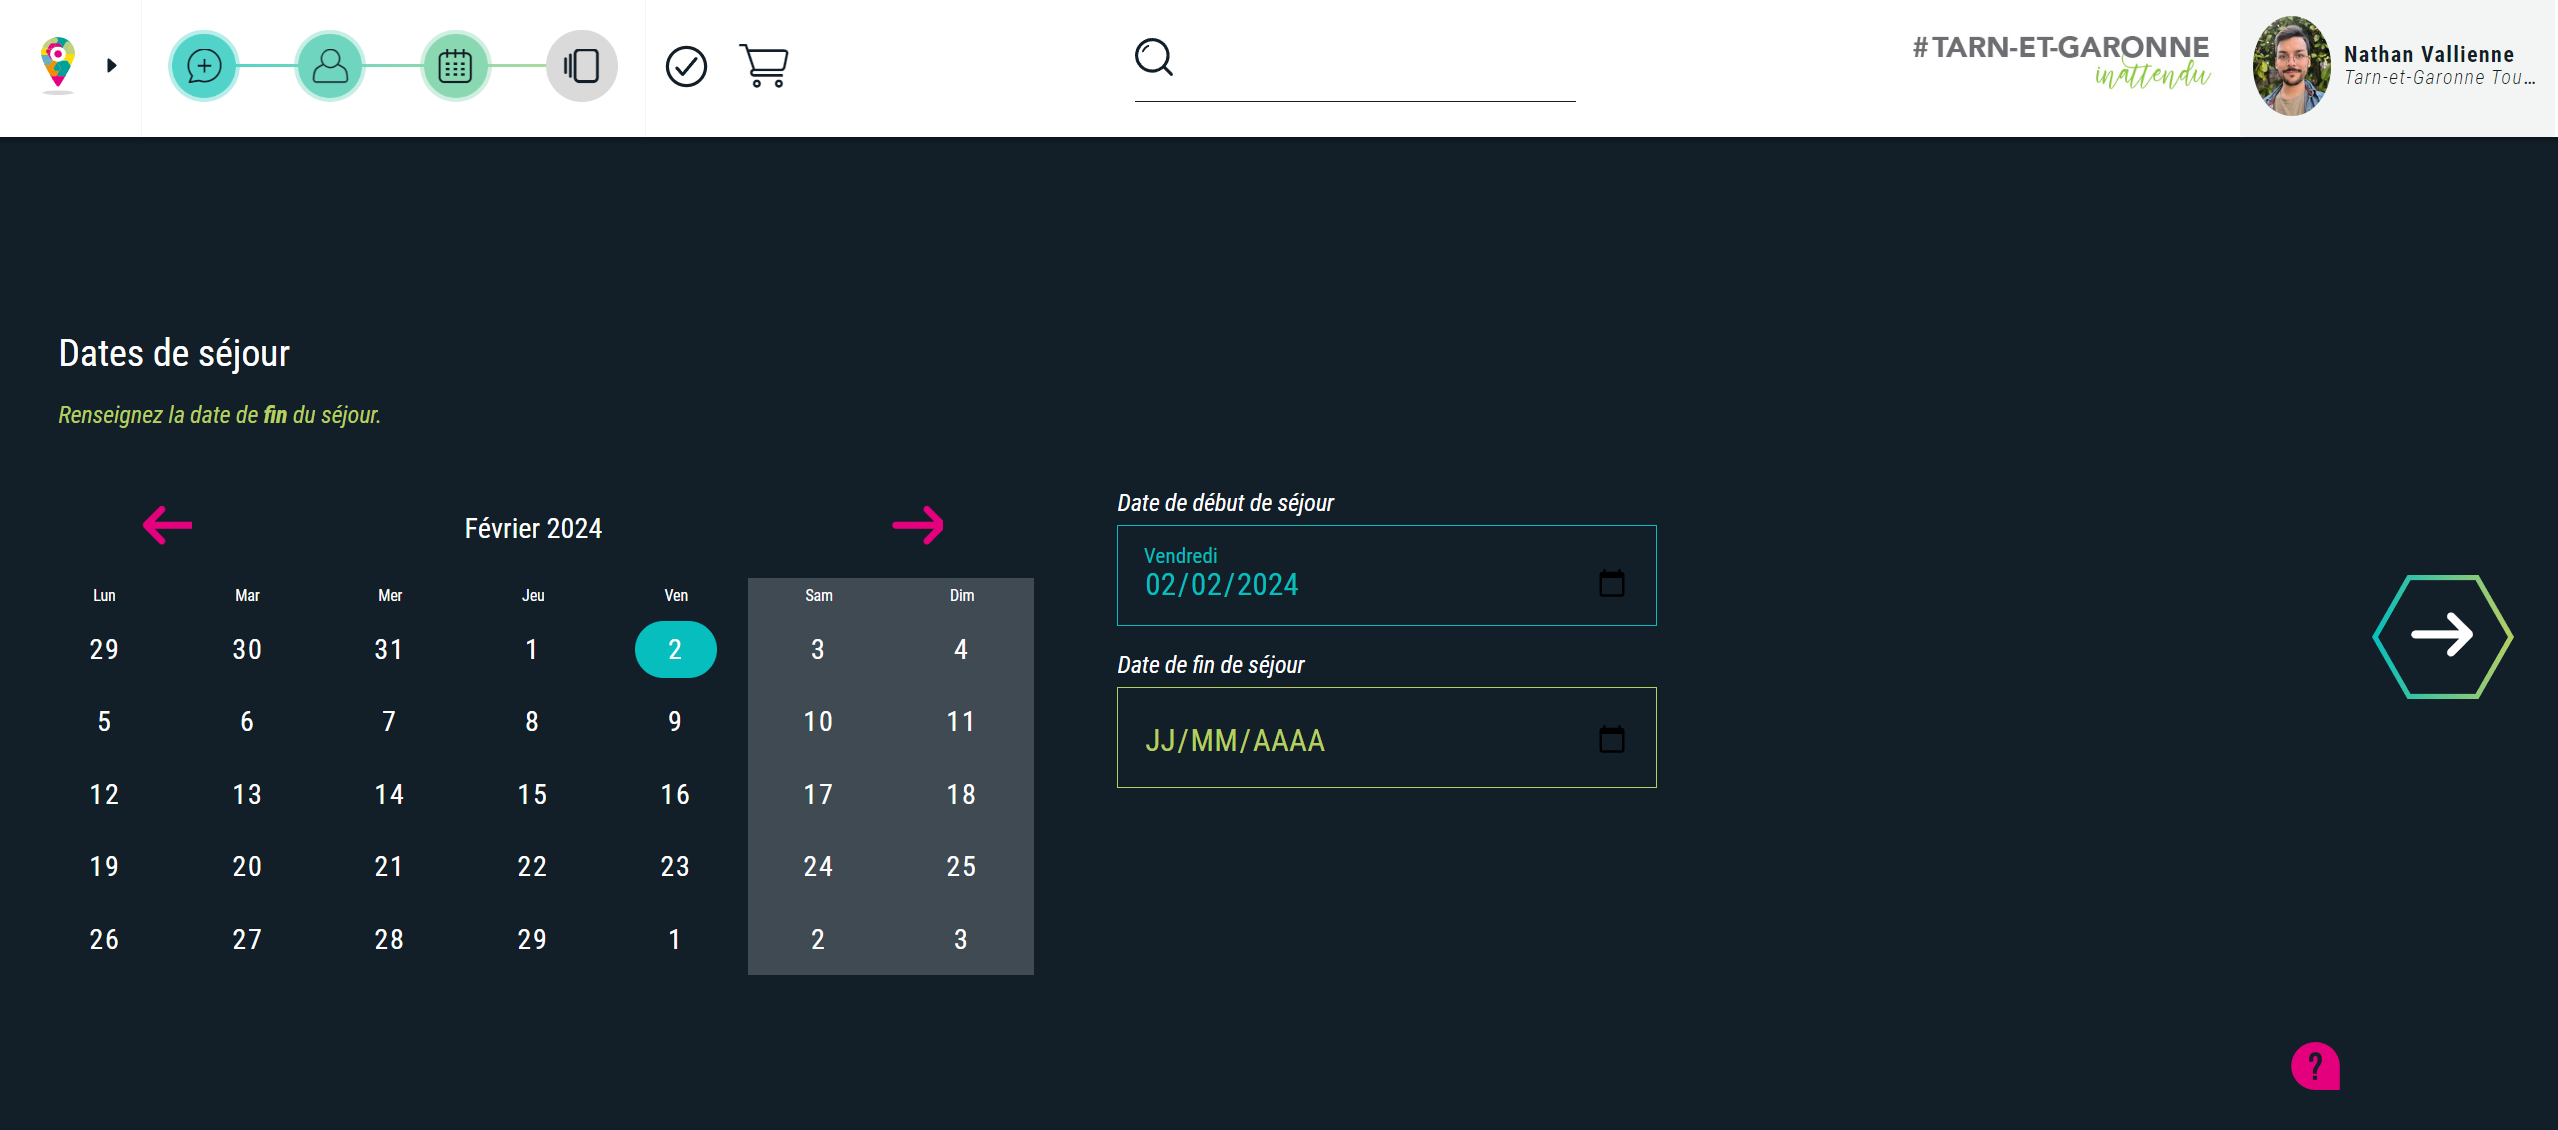Open calendar picker in end date field
The width and height of the screenshot is (2558, 1130).
pyautogui.click(x=1611, y=739)
